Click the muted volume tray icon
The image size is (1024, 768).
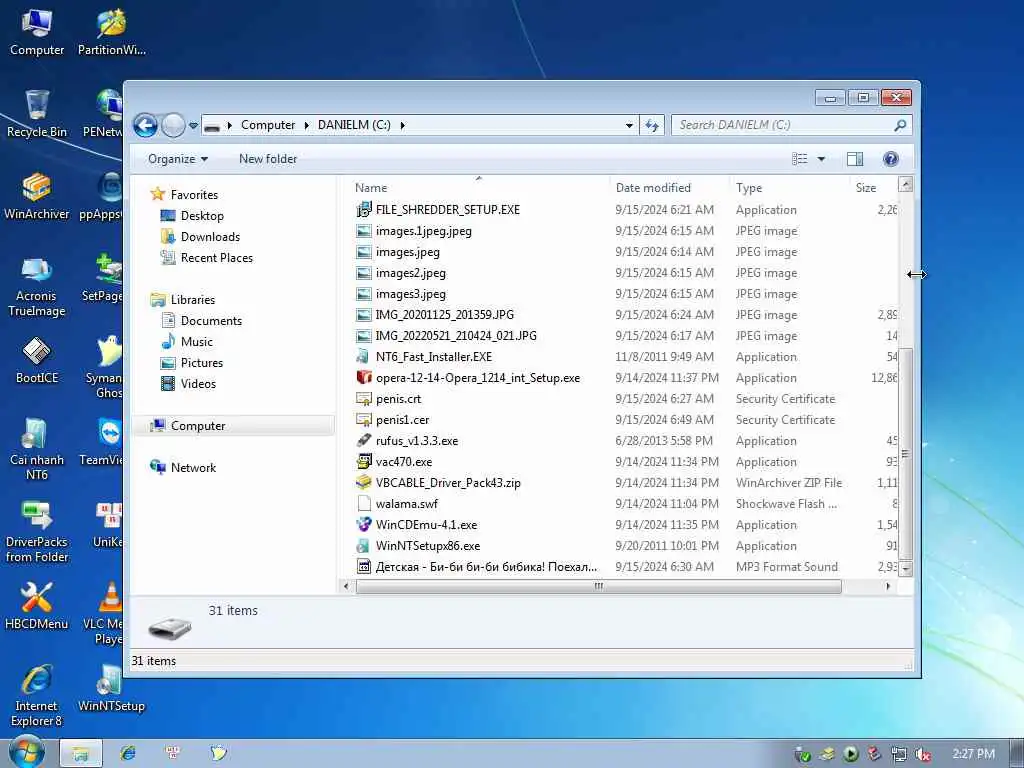click(923, 754)
